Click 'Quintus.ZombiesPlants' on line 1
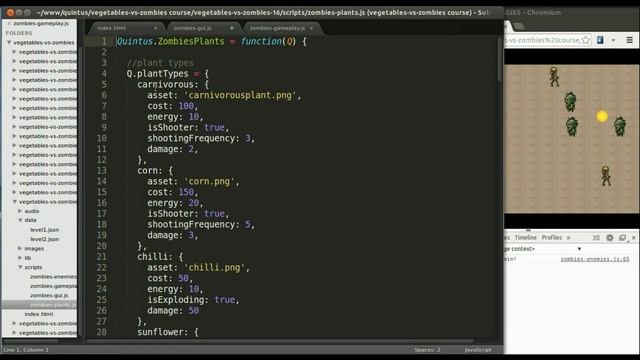 [170, 41]
